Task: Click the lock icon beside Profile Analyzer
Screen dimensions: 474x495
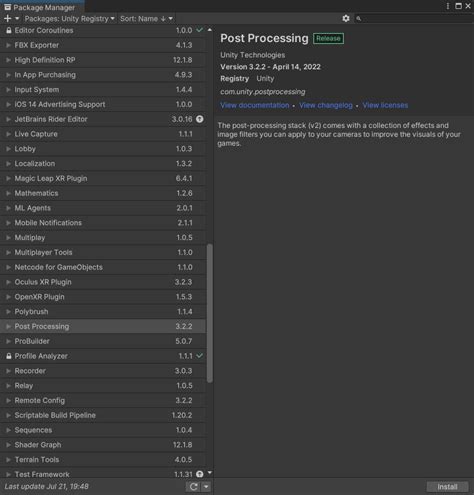Action: pyautogui.click(x=9, y=356)
